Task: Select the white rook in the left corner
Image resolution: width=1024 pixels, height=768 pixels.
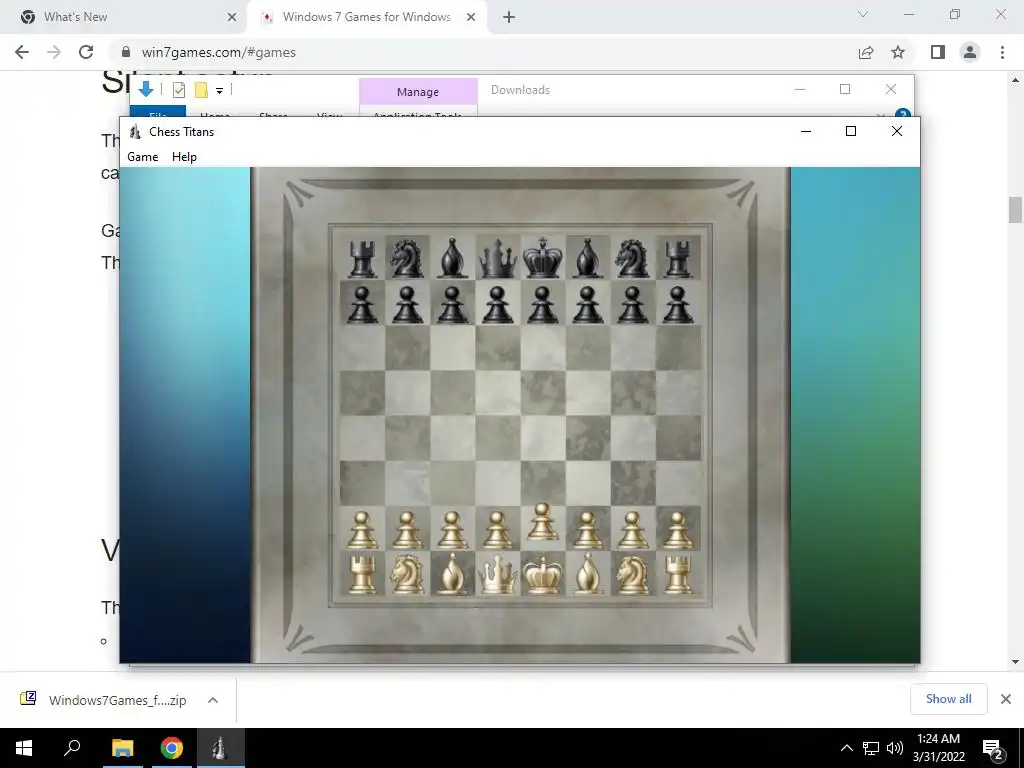Action: point(362,575)
